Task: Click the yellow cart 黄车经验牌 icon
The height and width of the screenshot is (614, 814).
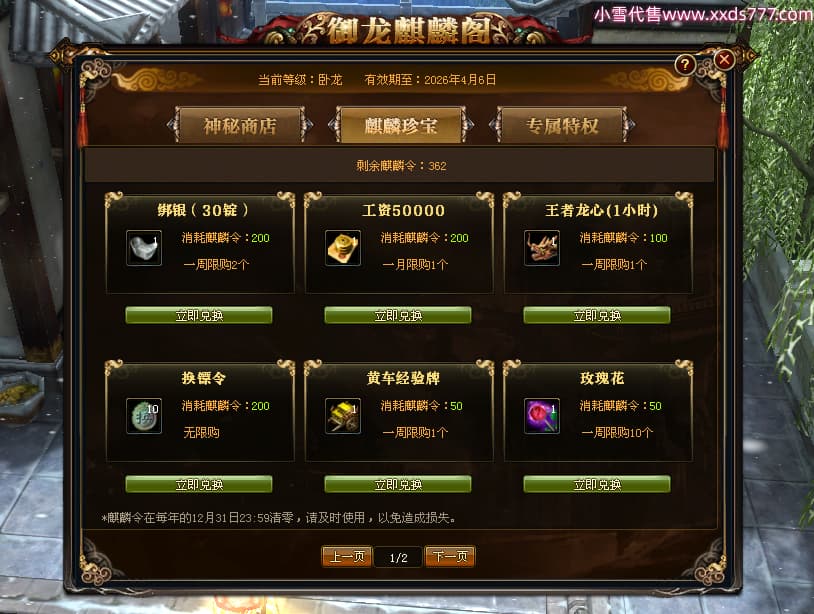Action: tap(343, 416)
